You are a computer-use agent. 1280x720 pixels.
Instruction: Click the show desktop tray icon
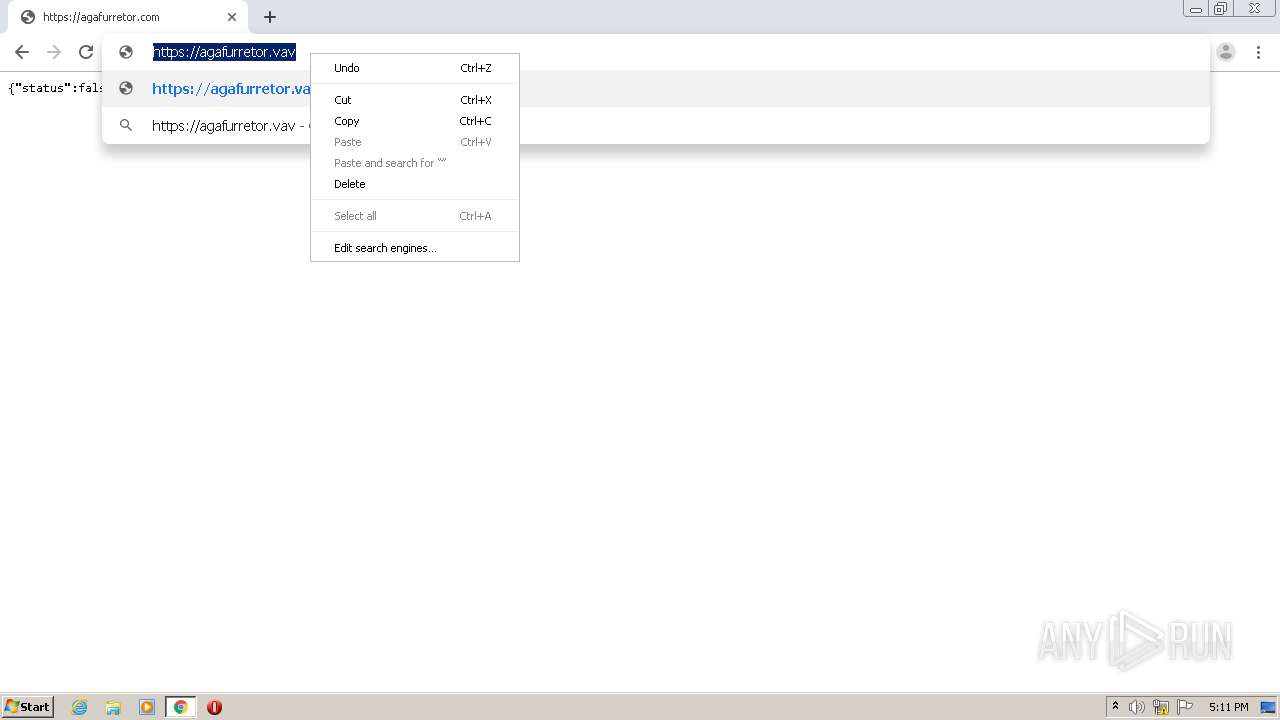pyautogui.click(x=1268, y=707)
